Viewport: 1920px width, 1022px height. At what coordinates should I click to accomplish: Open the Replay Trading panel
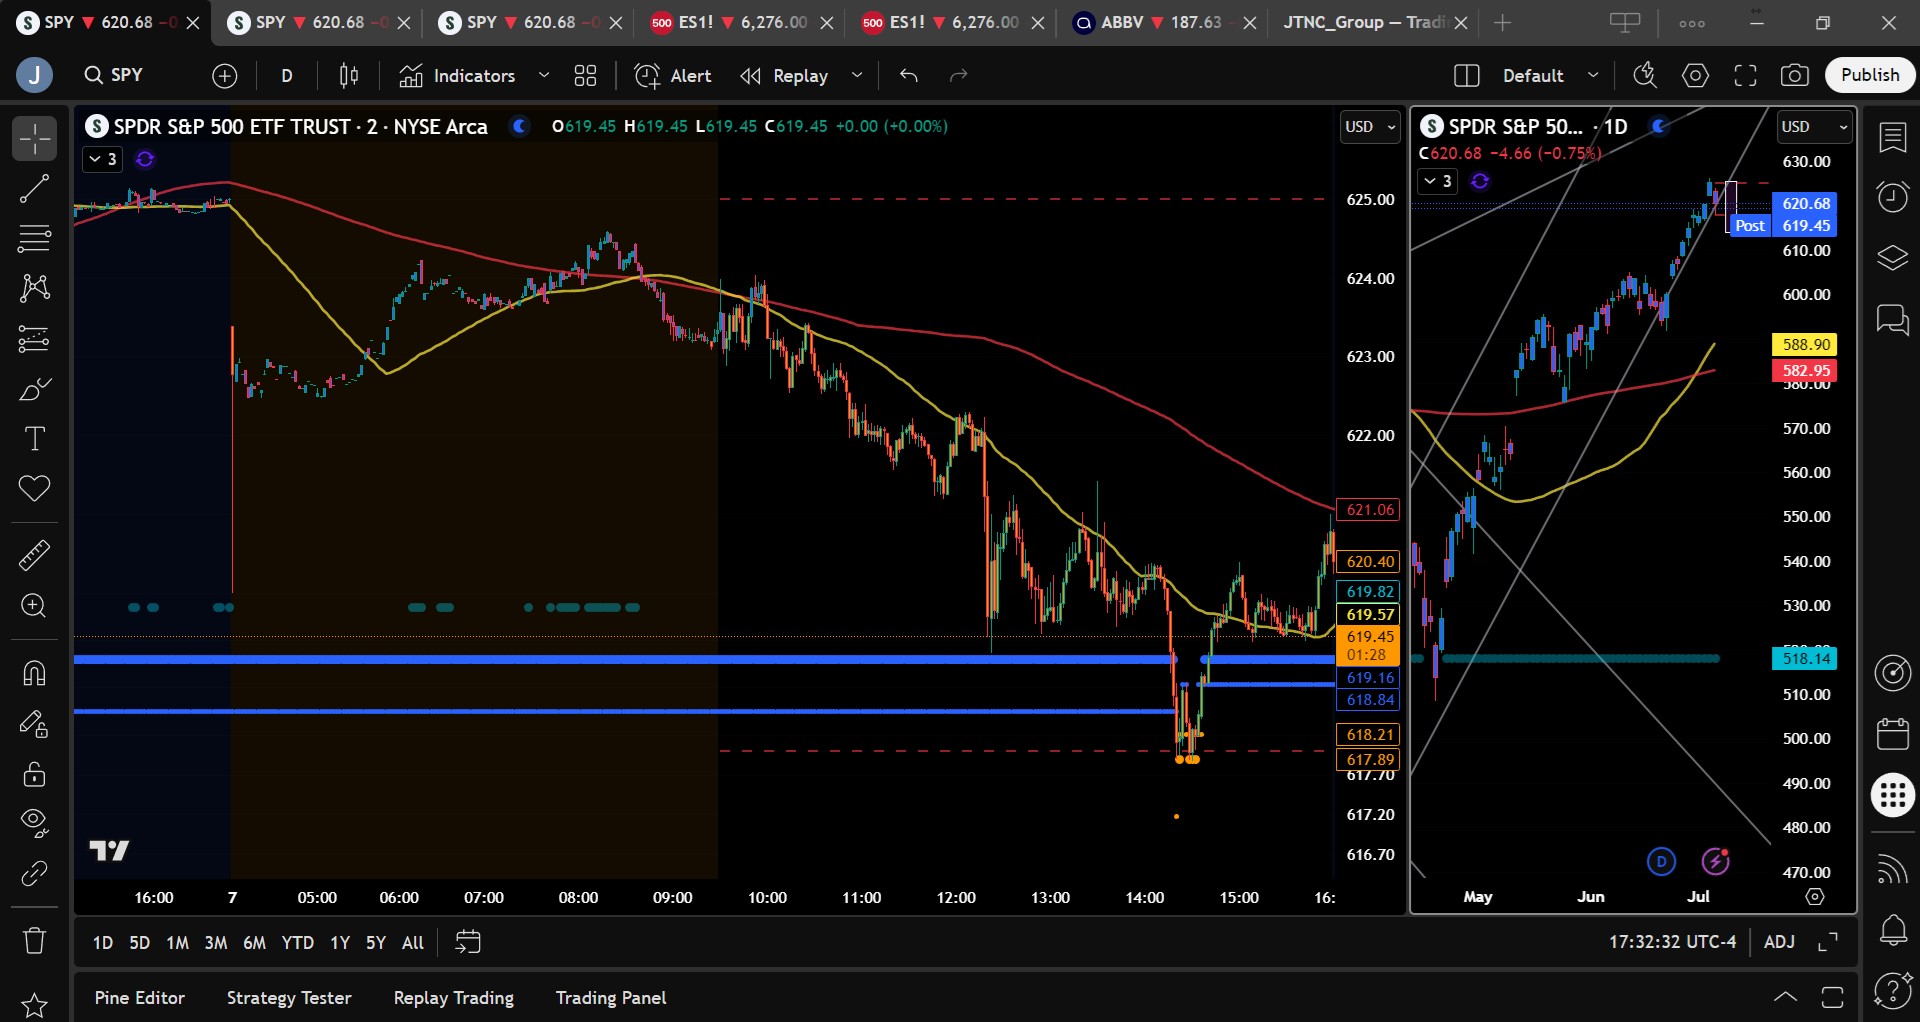tap(454, 998)
